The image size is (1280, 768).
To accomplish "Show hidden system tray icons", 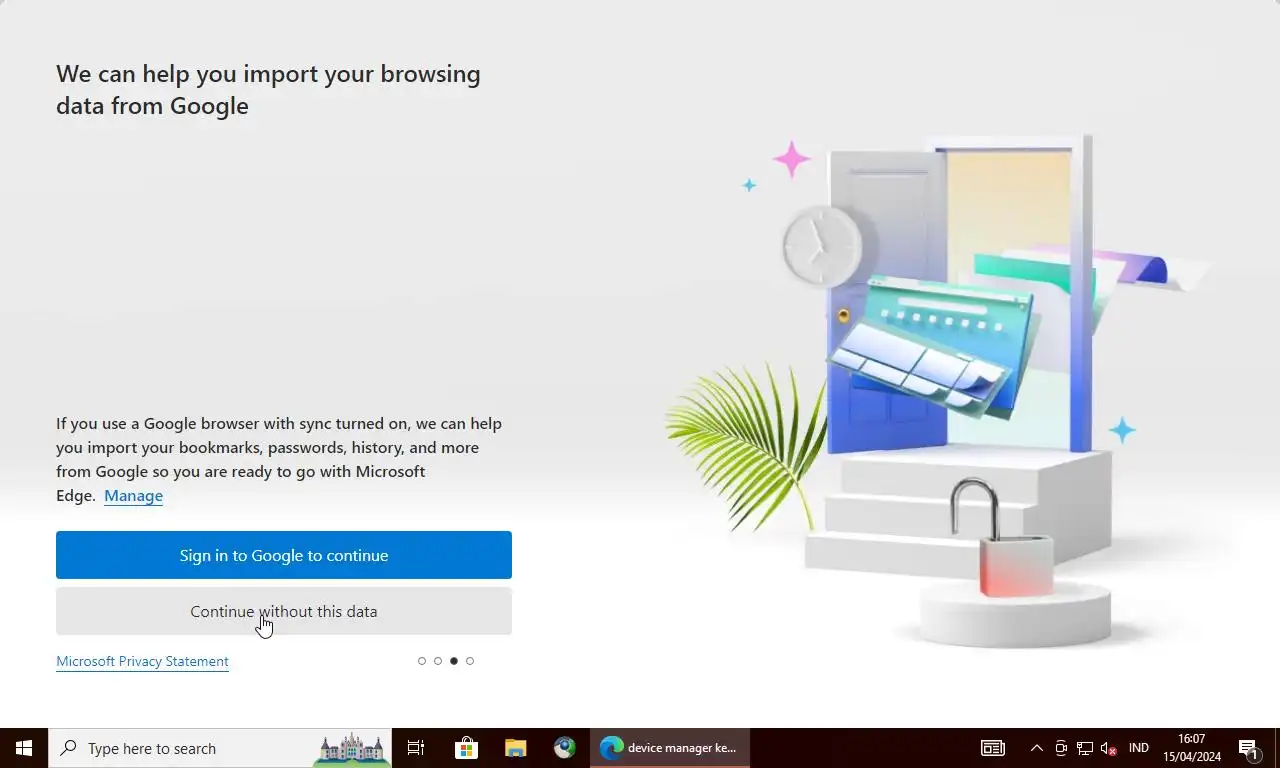I will coord(1036,748).
